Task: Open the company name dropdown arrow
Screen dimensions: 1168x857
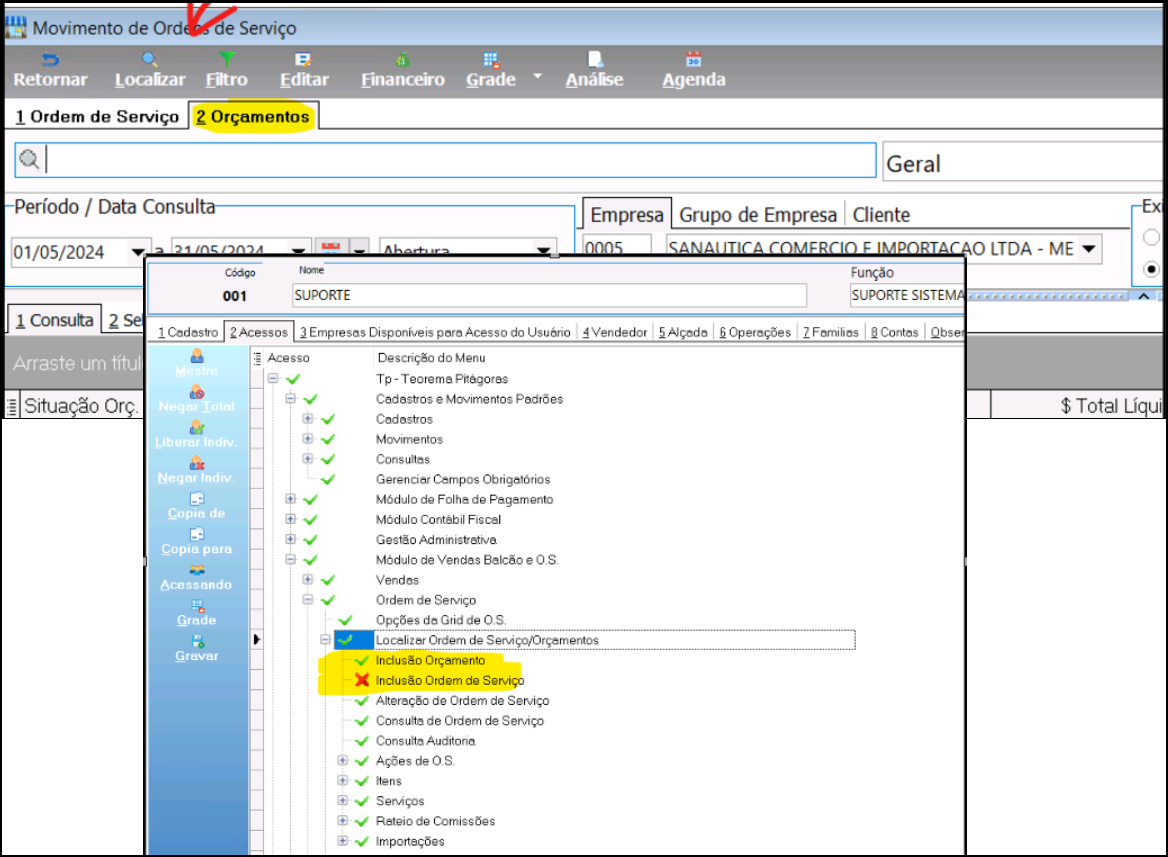Action: coord(1089,248)
